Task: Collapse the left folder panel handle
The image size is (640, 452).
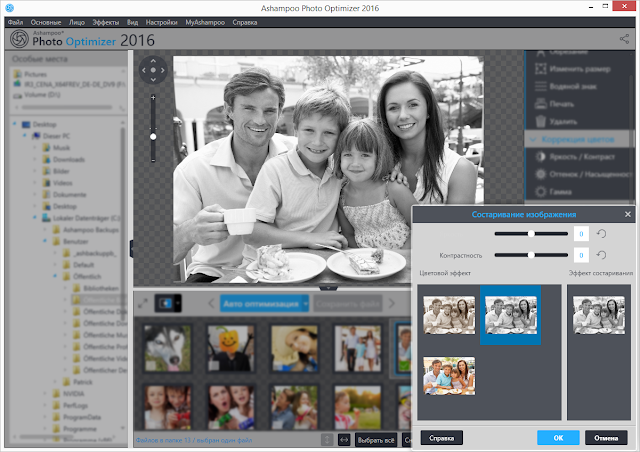Action: tap(131, 249)
